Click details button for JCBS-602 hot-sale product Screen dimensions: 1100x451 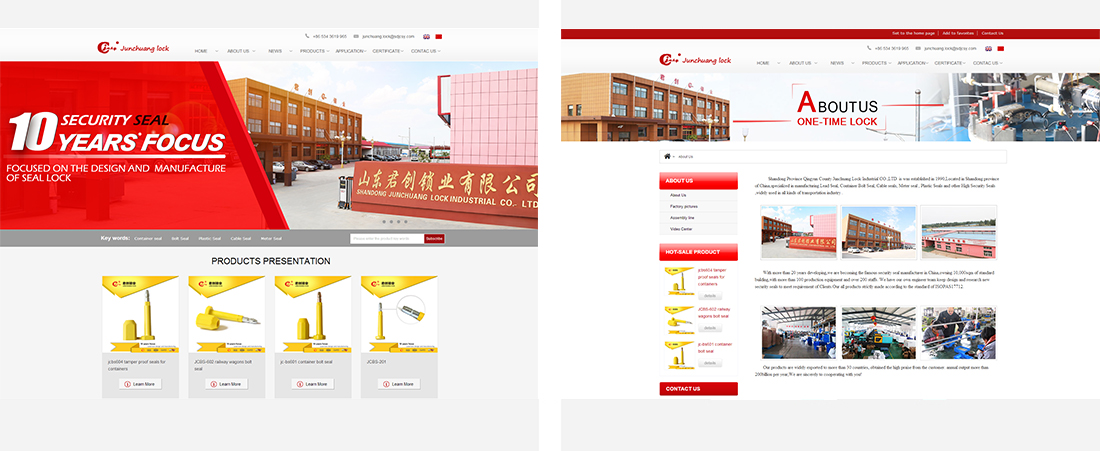pyautogui.click(x=710, y=328)
